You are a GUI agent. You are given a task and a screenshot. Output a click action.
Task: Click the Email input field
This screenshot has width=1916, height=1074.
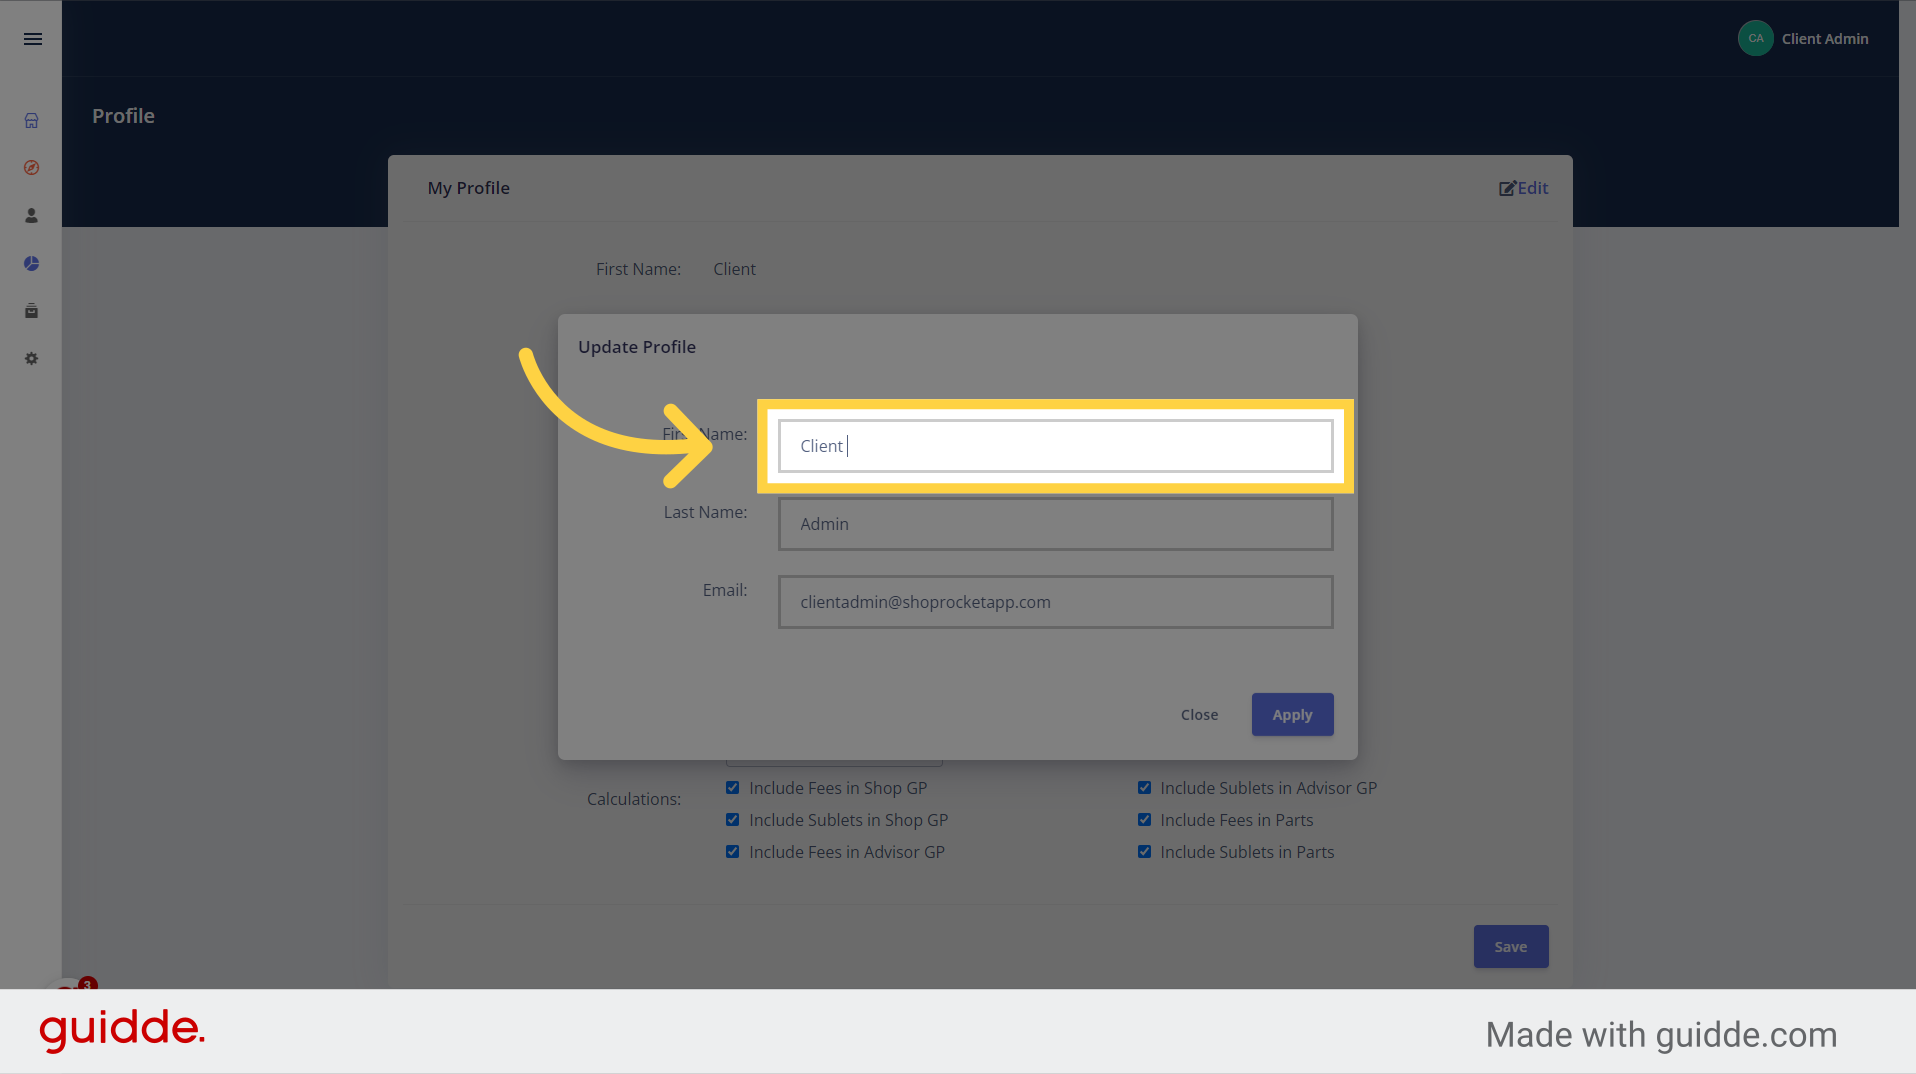[x=1056, y=602]
